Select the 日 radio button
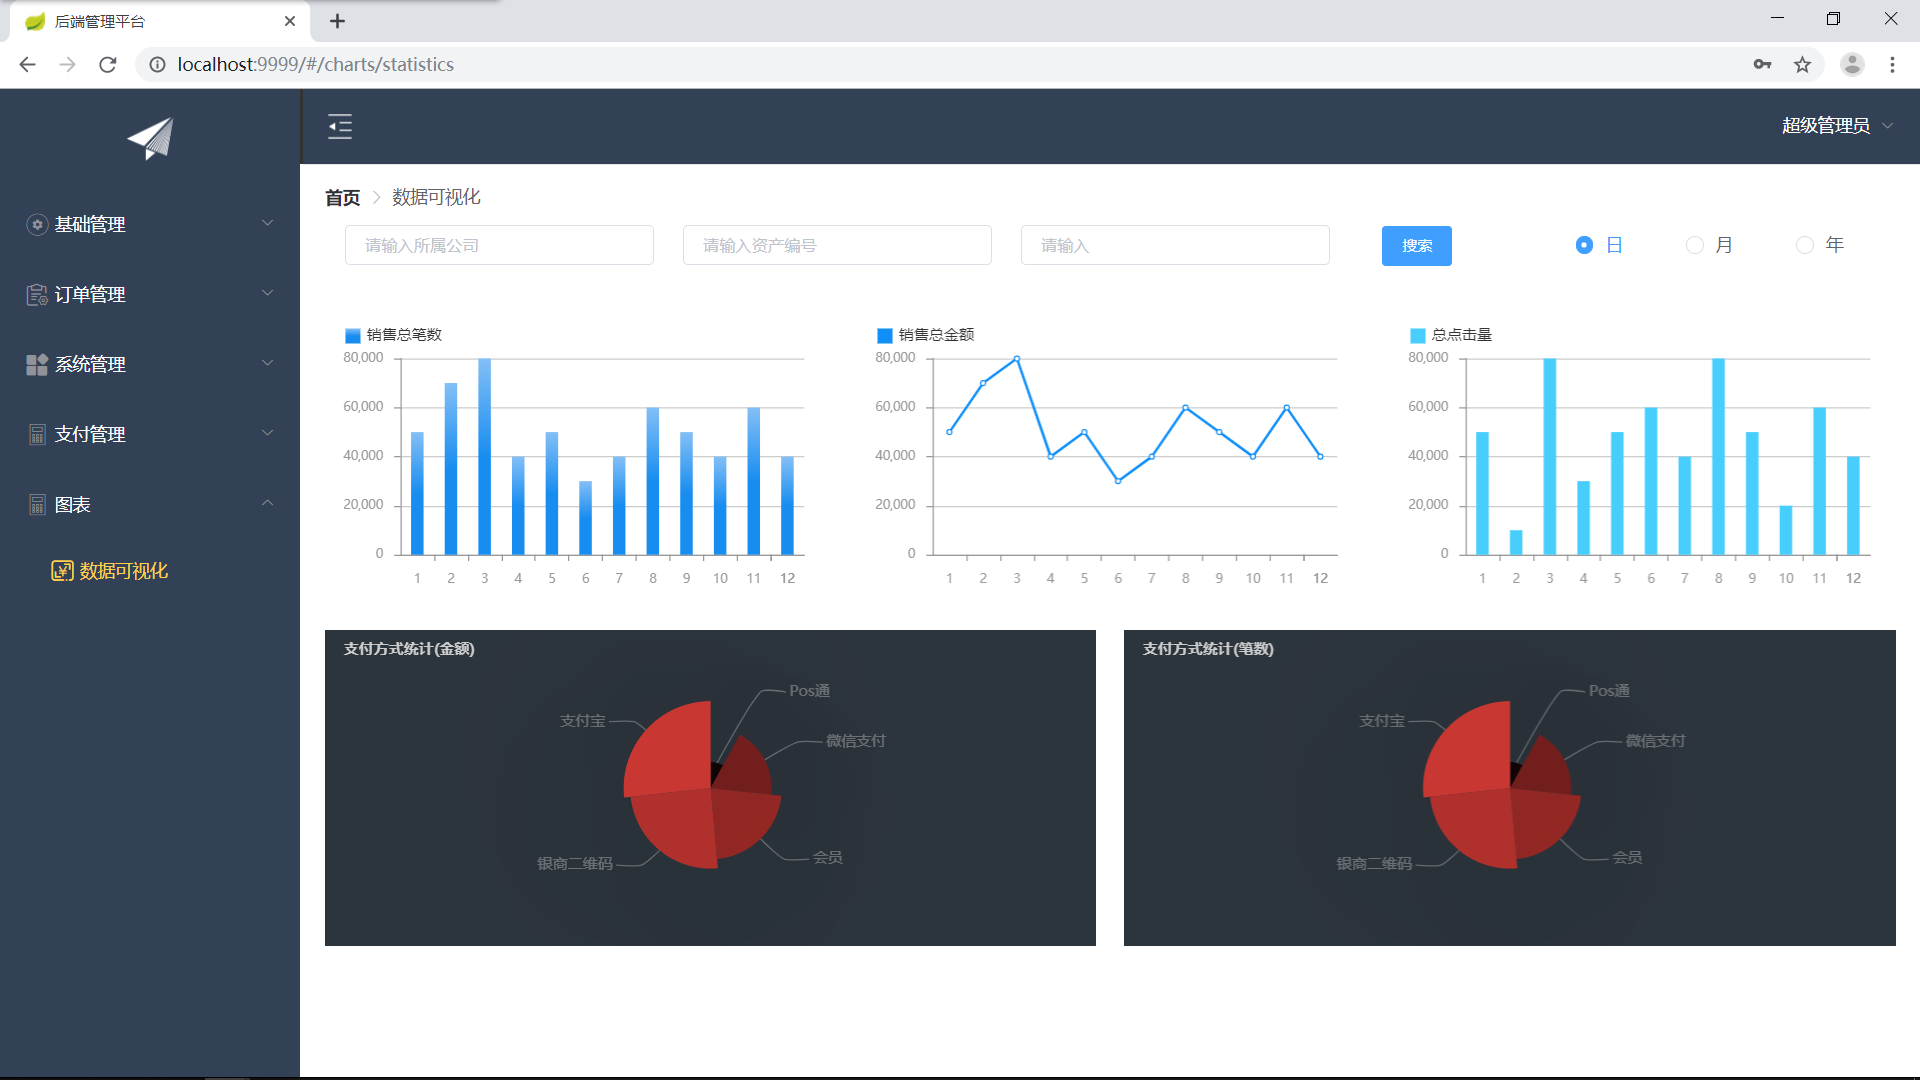Viewport: 1920px width, 1080px height. point(1584,245)
